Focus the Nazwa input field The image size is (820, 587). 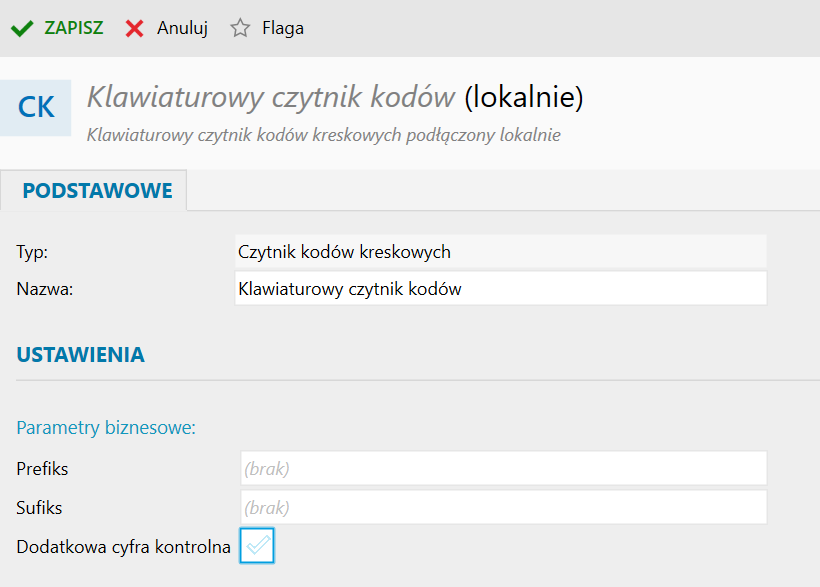click(500, 288)
